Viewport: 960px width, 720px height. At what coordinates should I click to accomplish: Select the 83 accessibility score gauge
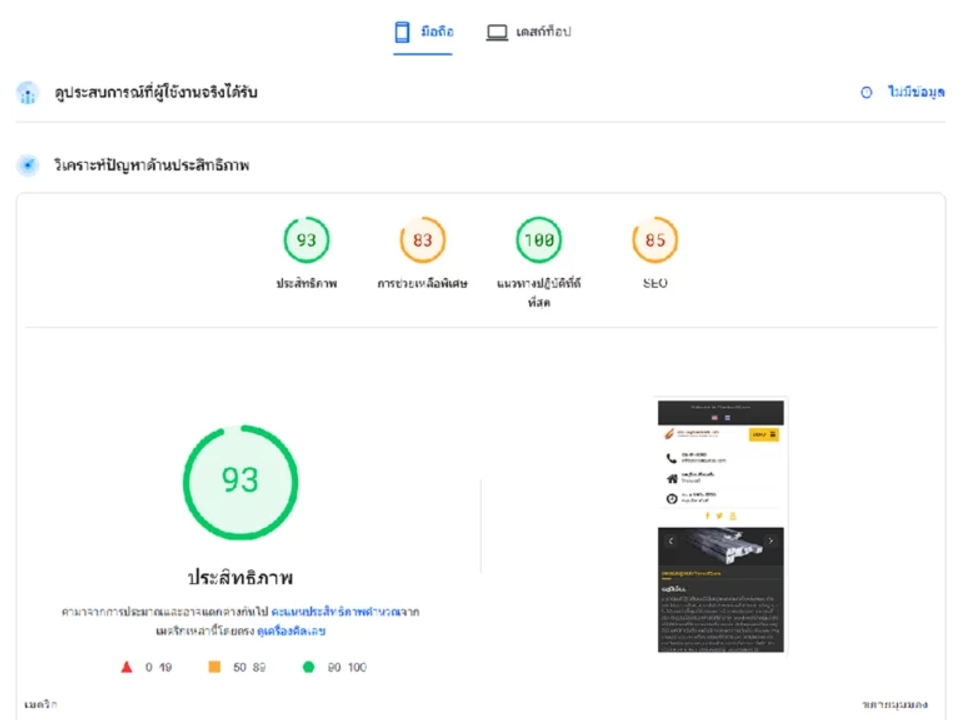(x=422, y=240)
